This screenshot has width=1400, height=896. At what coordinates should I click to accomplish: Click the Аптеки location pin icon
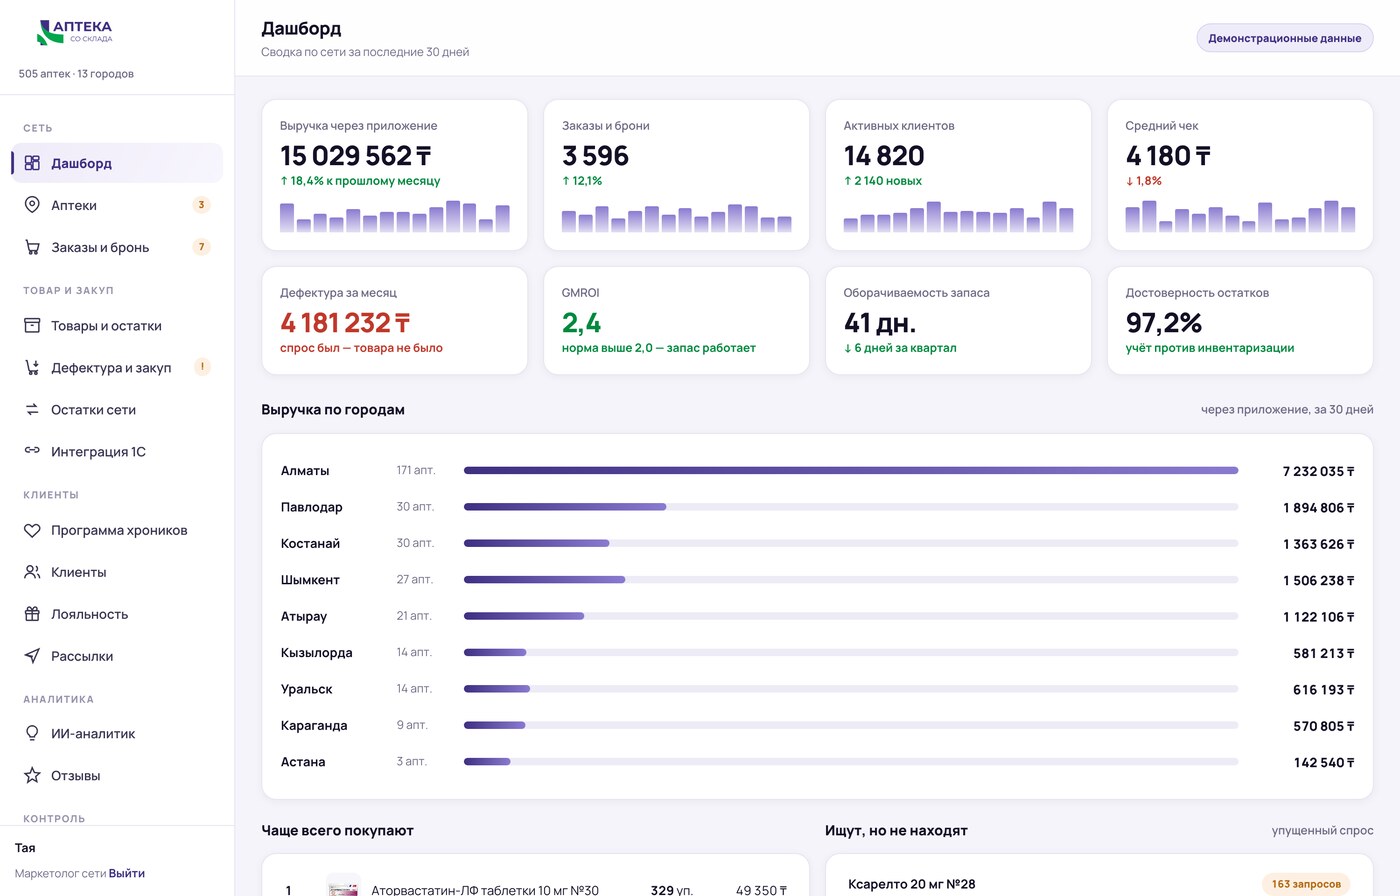click(x=32, y=205)
